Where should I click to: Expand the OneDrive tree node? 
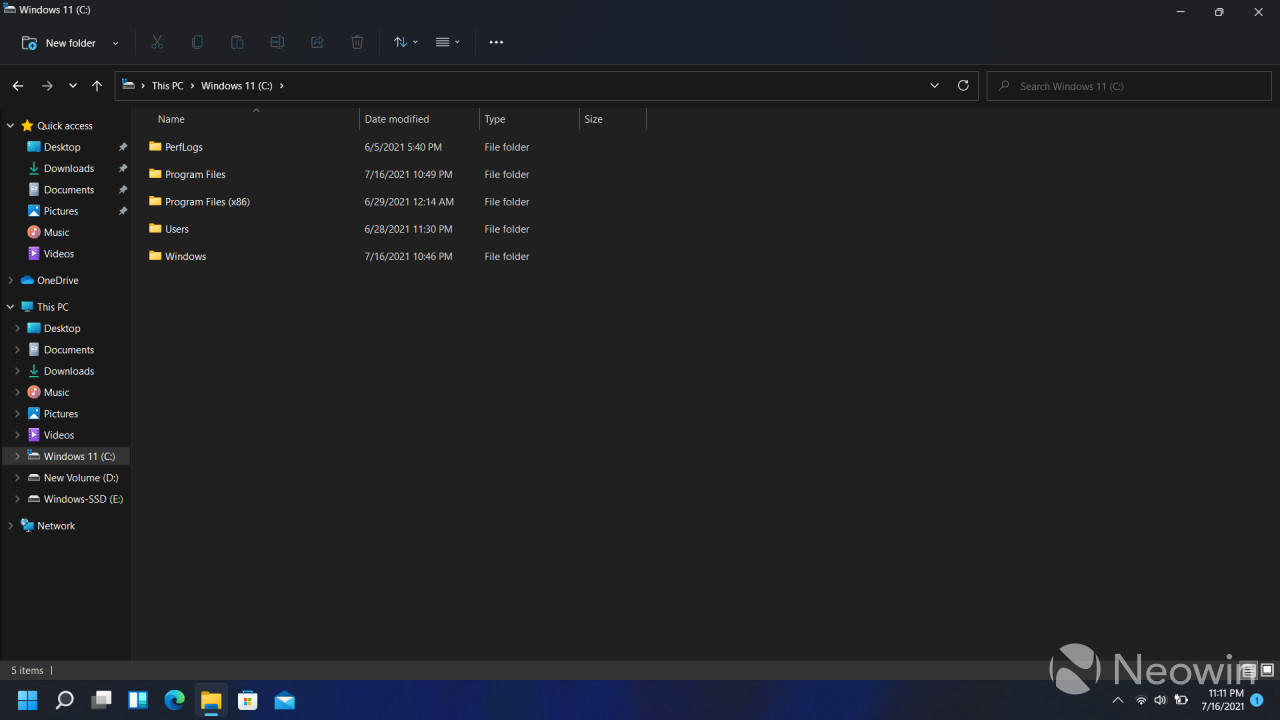tap(11, 281)
